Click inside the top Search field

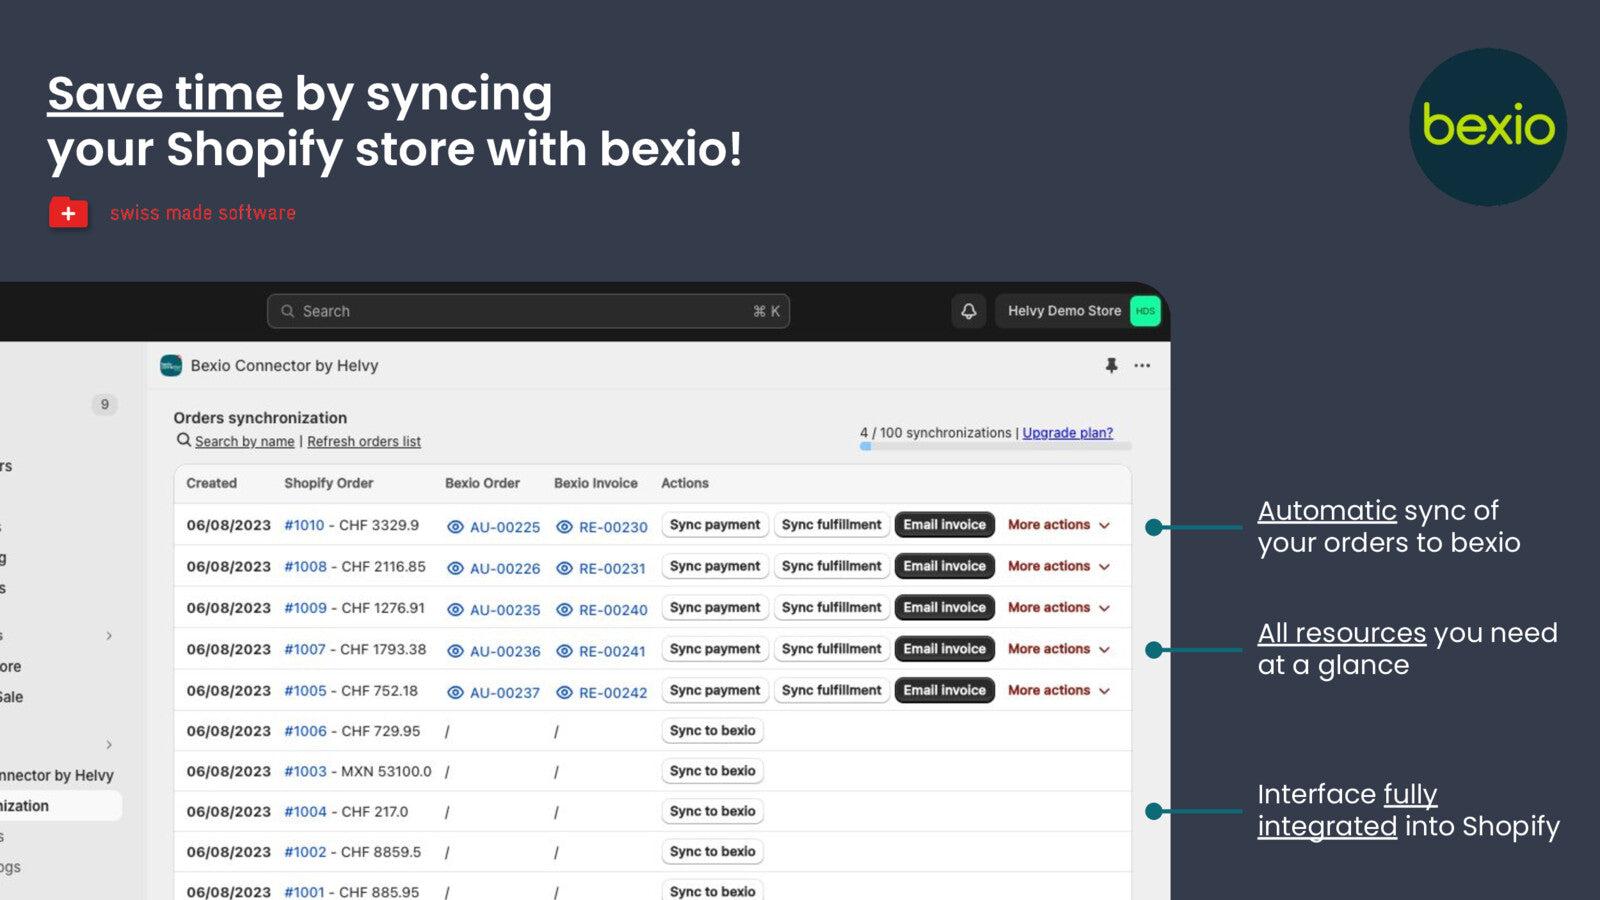[500, 311]
